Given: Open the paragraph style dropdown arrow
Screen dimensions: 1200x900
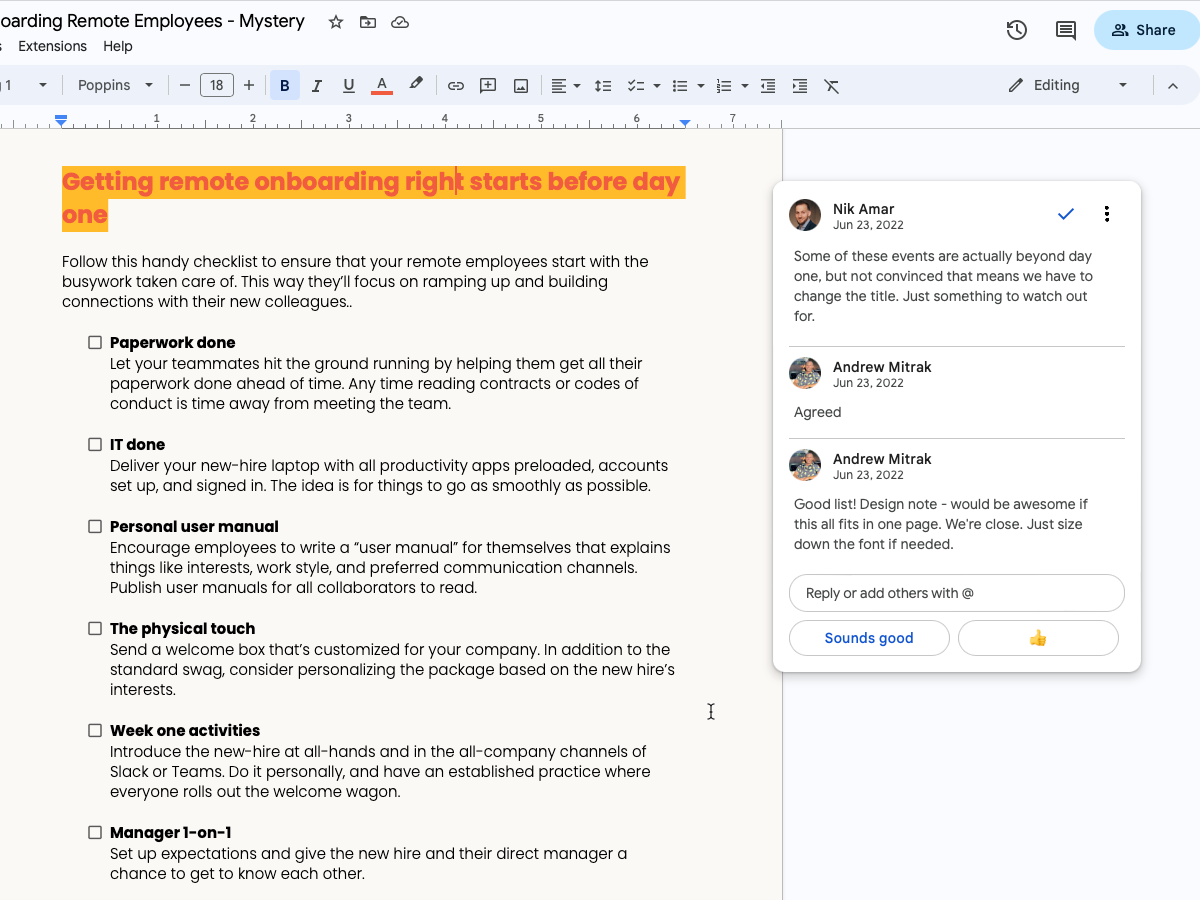Looking at the screenshot, I should [43, 85].
